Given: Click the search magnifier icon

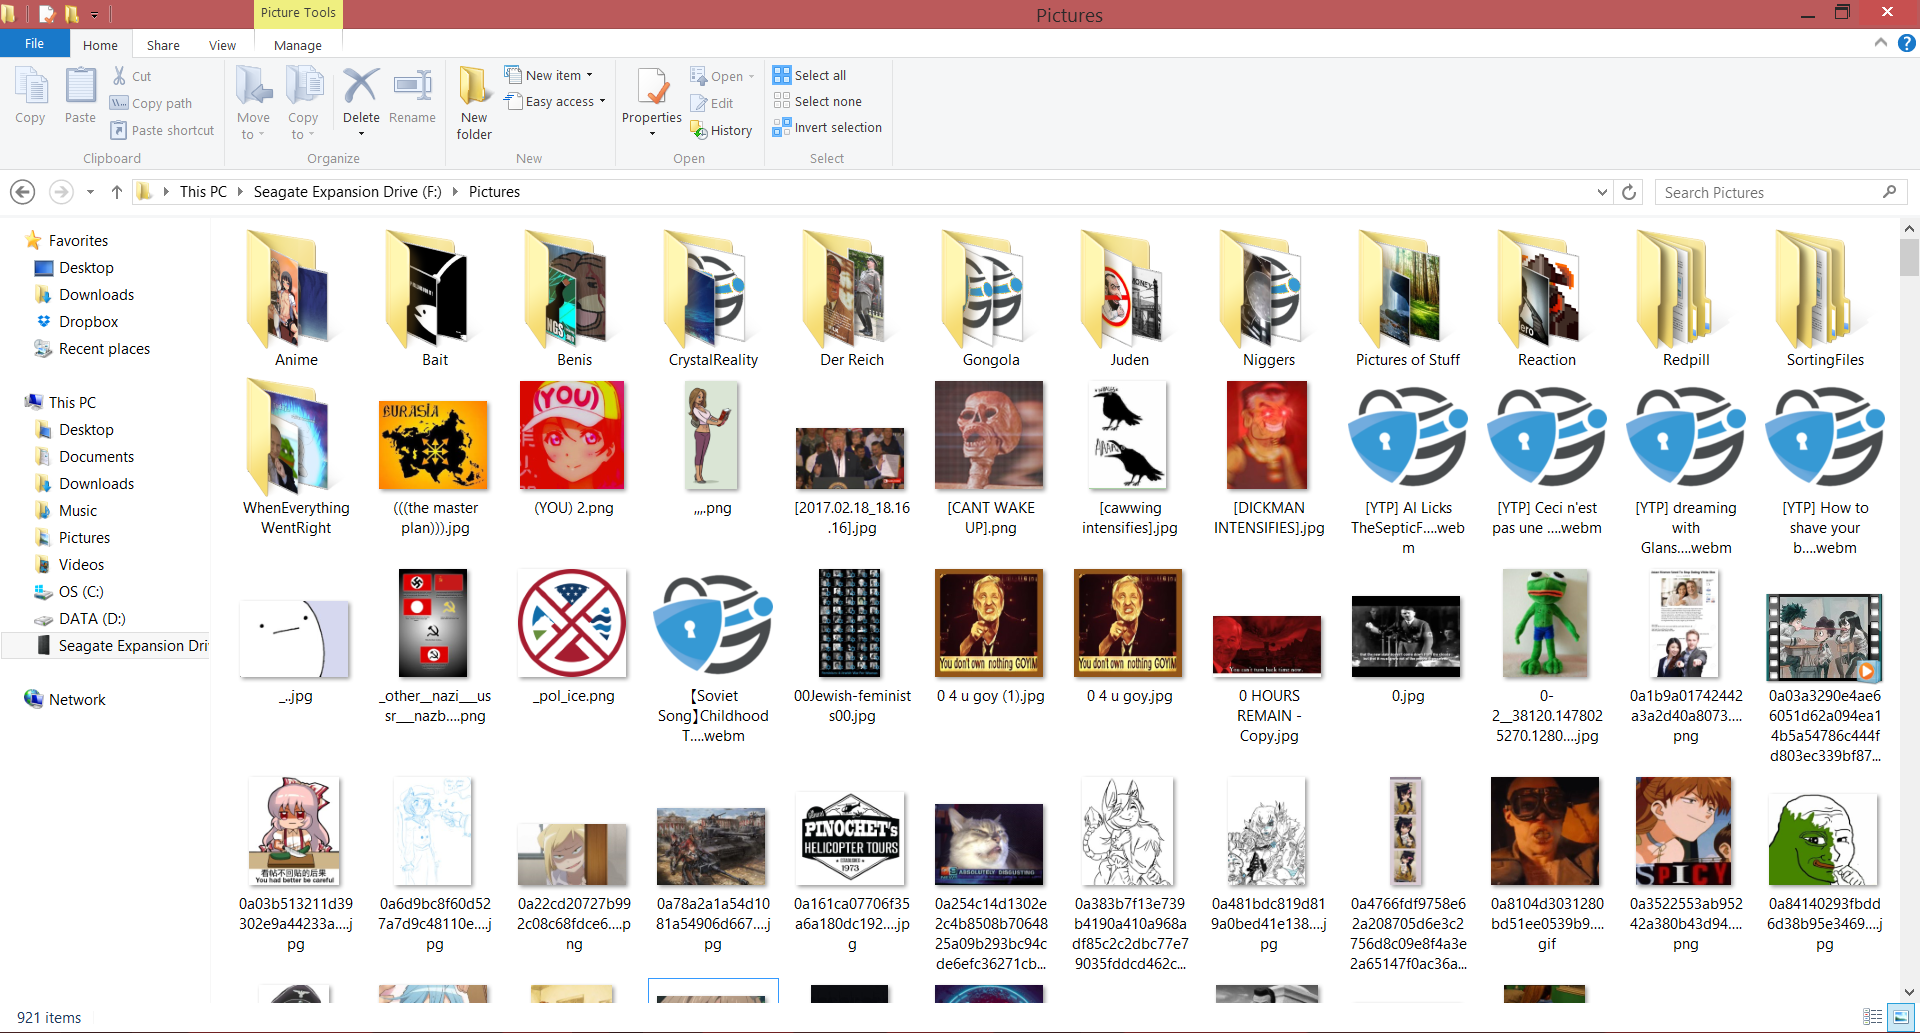Looking at the screenshot, I should 1889,192.
